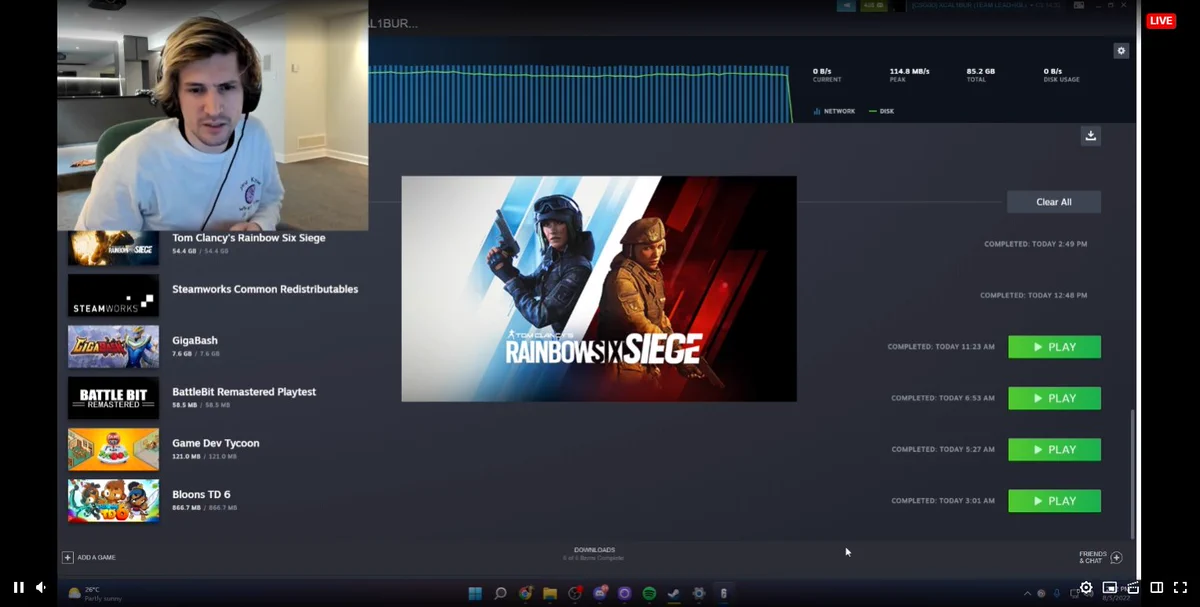Open the GigaBash thumbnail
This screenshot has height=607, width=1200.
(113, 347)
